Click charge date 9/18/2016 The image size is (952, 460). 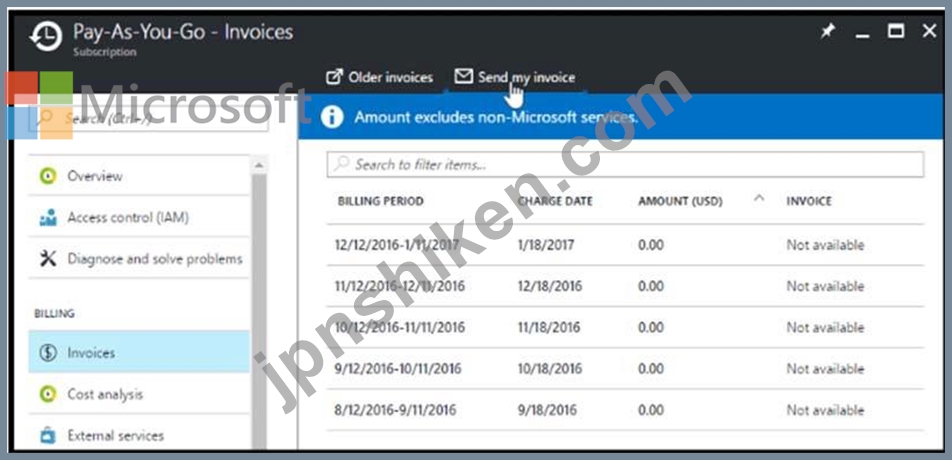[546, 410]
